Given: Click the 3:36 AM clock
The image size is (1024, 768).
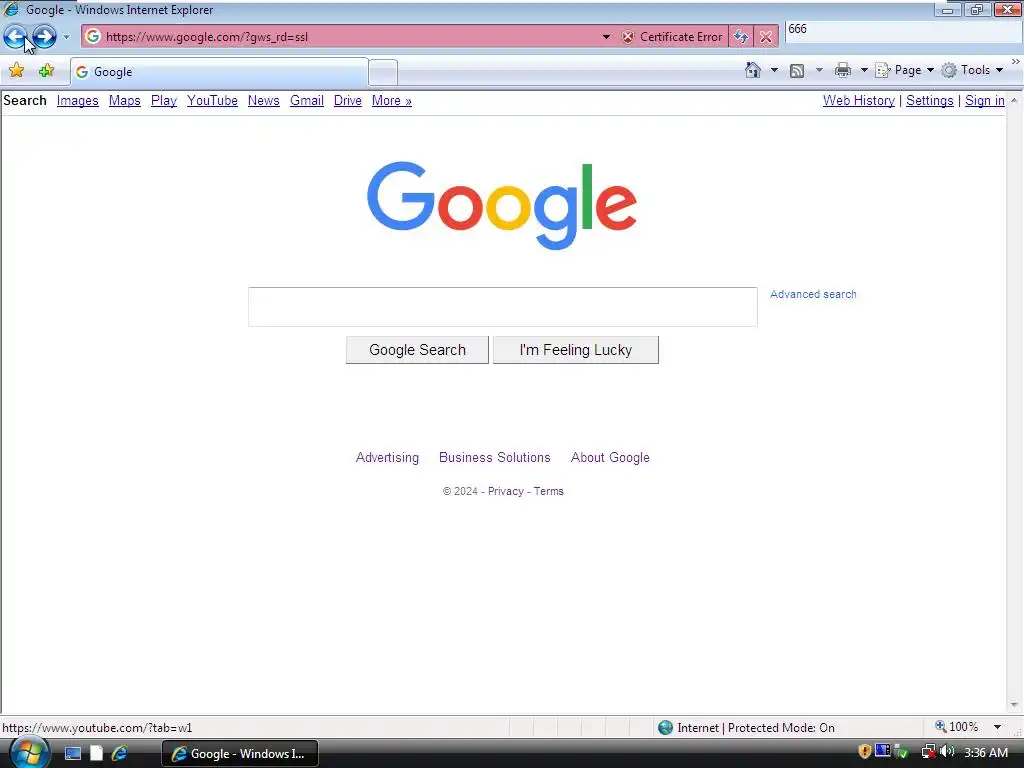Looking at the screenshot, I should tap(985, 753).
